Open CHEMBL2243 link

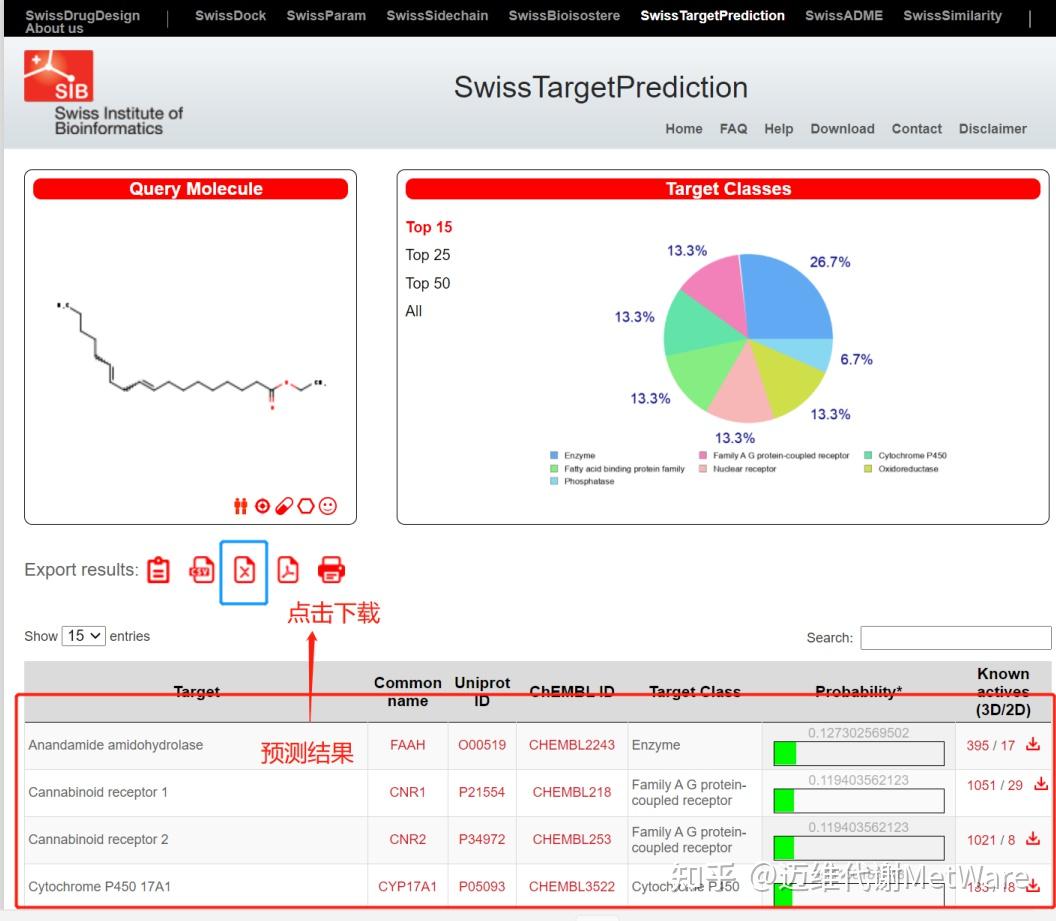click(572, 745)
